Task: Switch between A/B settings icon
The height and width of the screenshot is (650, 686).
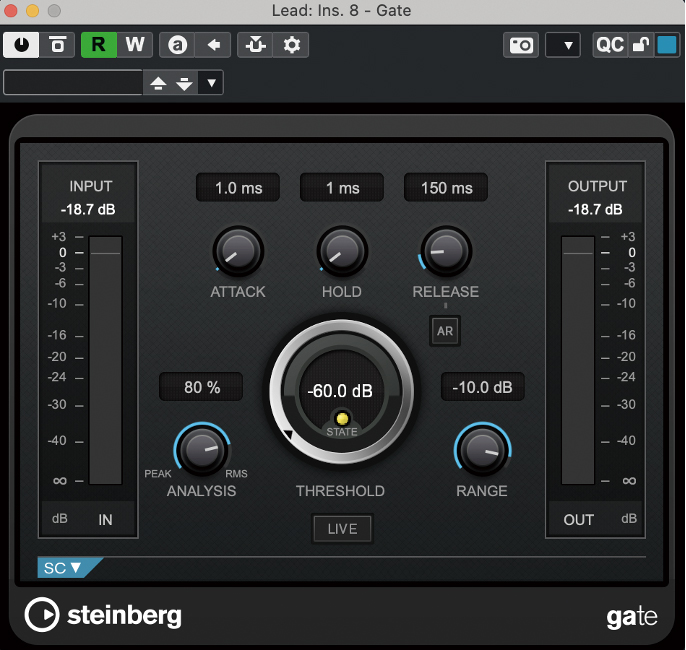Action: coord(177,45)
